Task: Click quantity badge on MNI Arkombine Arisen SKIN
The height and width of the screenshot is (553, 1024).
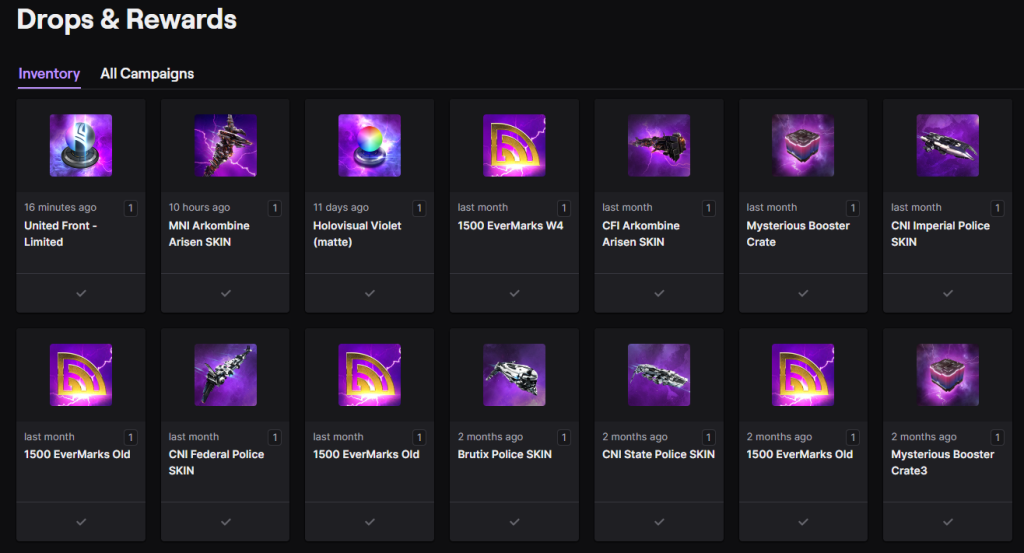Action: point(275,208)
